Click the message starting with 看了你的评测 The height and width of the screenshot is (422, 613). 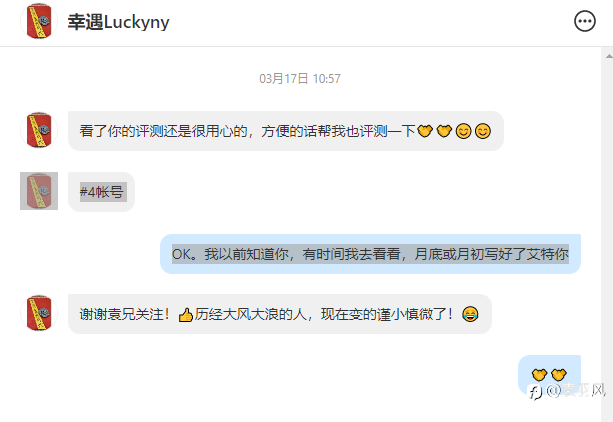point(286,131)
